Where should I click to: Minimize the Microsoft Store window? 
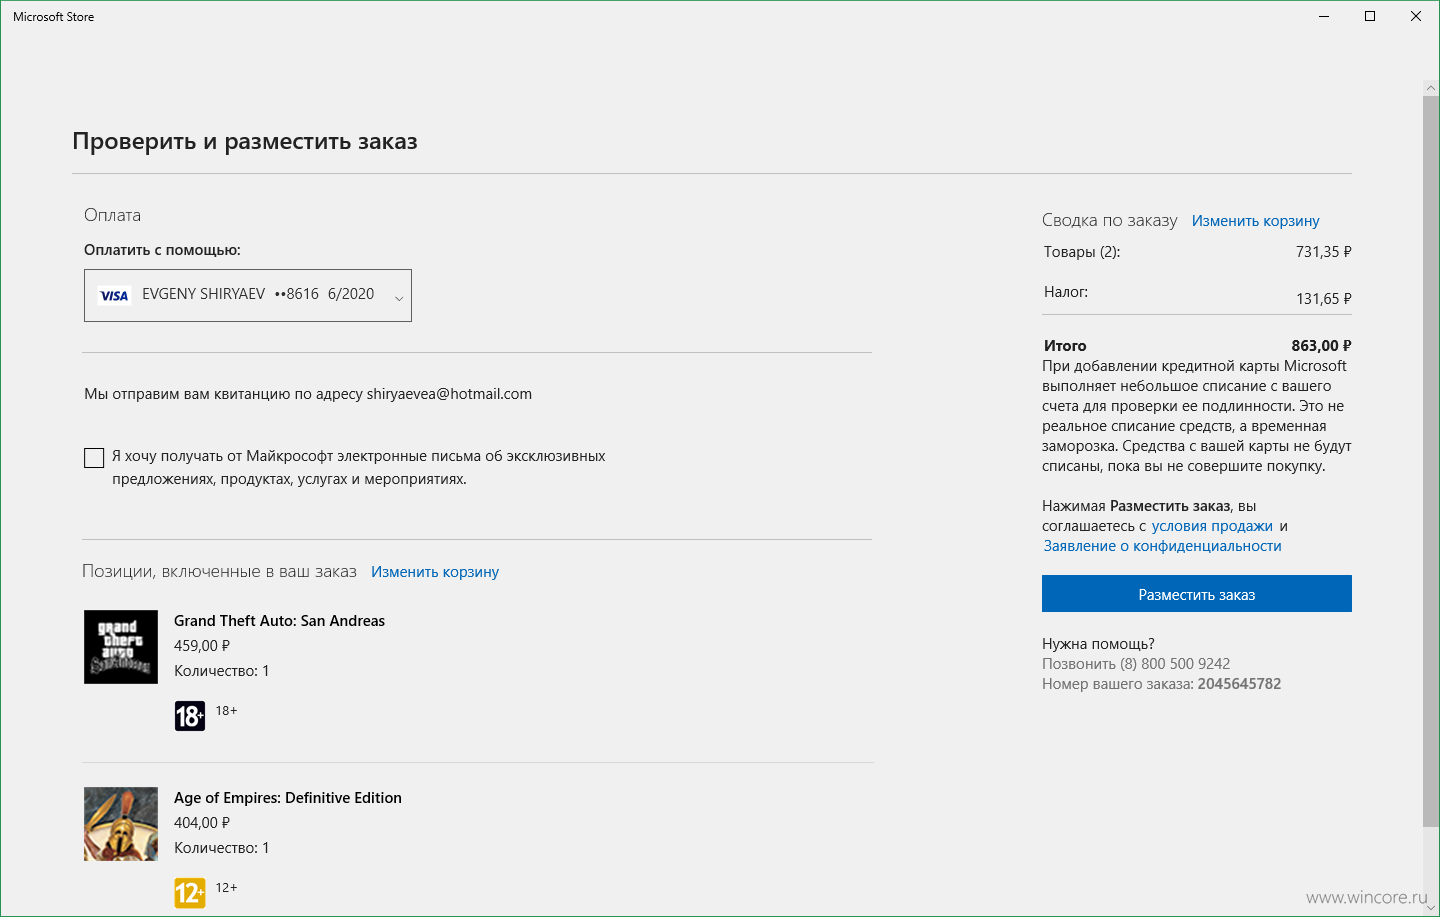pos(1324,16)
